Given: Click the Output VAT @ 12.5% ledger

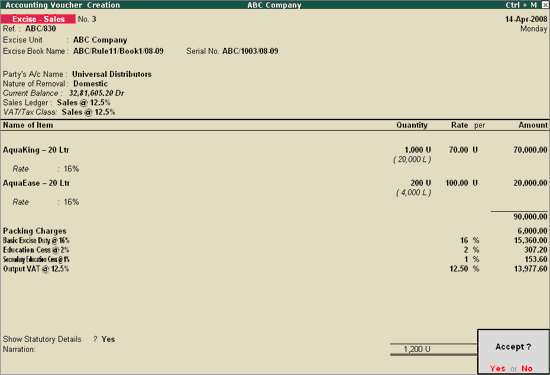Looking at the screenshot, I should [36, 269].
